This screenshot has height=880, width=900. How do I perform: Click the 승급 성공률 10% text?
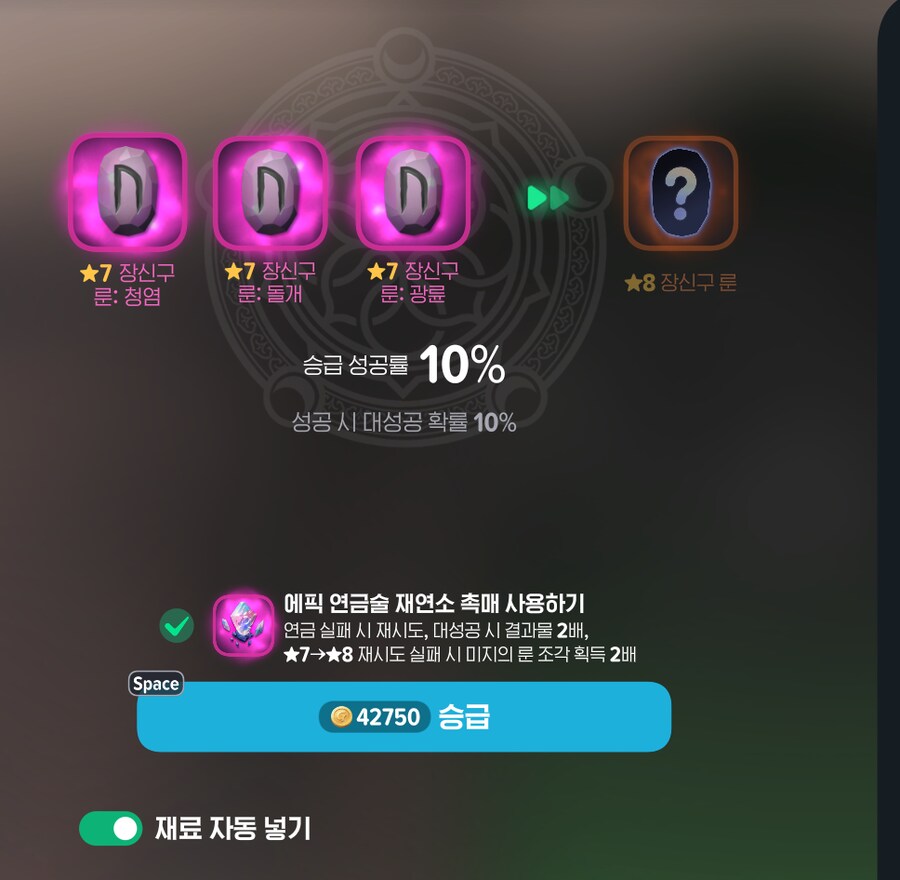(404, 365)
